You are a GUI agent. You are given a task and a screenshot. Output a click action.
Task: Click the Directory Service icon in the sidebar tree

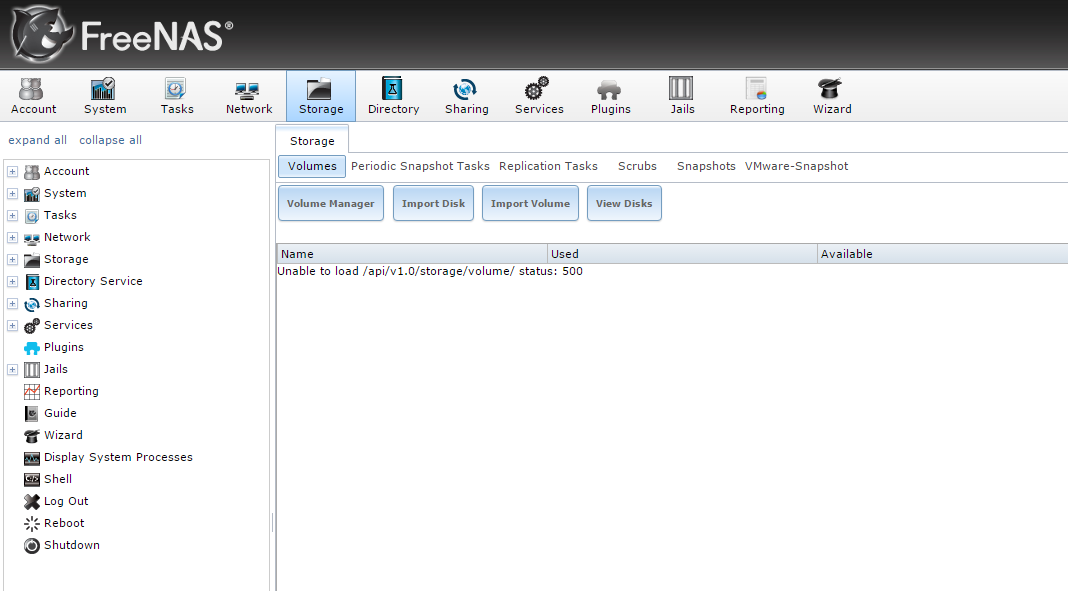click(32, 281)
